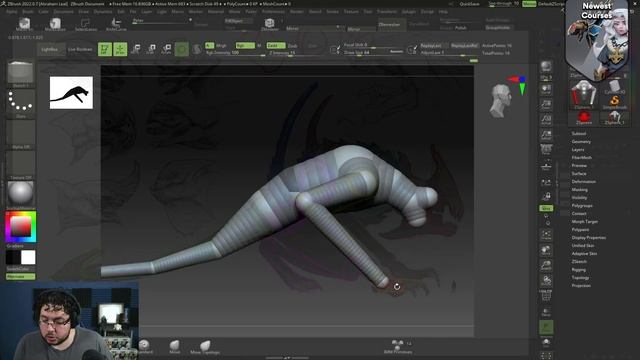Toggle the Rgb channel button
The image size is (640, 360).
click(245, 46)
